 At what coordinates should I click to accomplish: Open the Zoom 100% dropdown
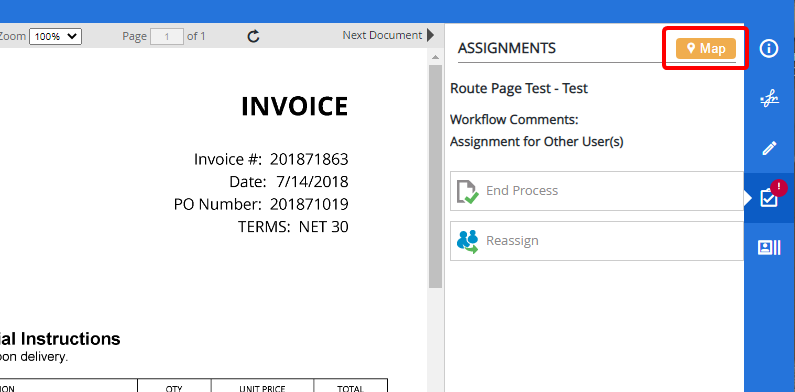[55, 37]
